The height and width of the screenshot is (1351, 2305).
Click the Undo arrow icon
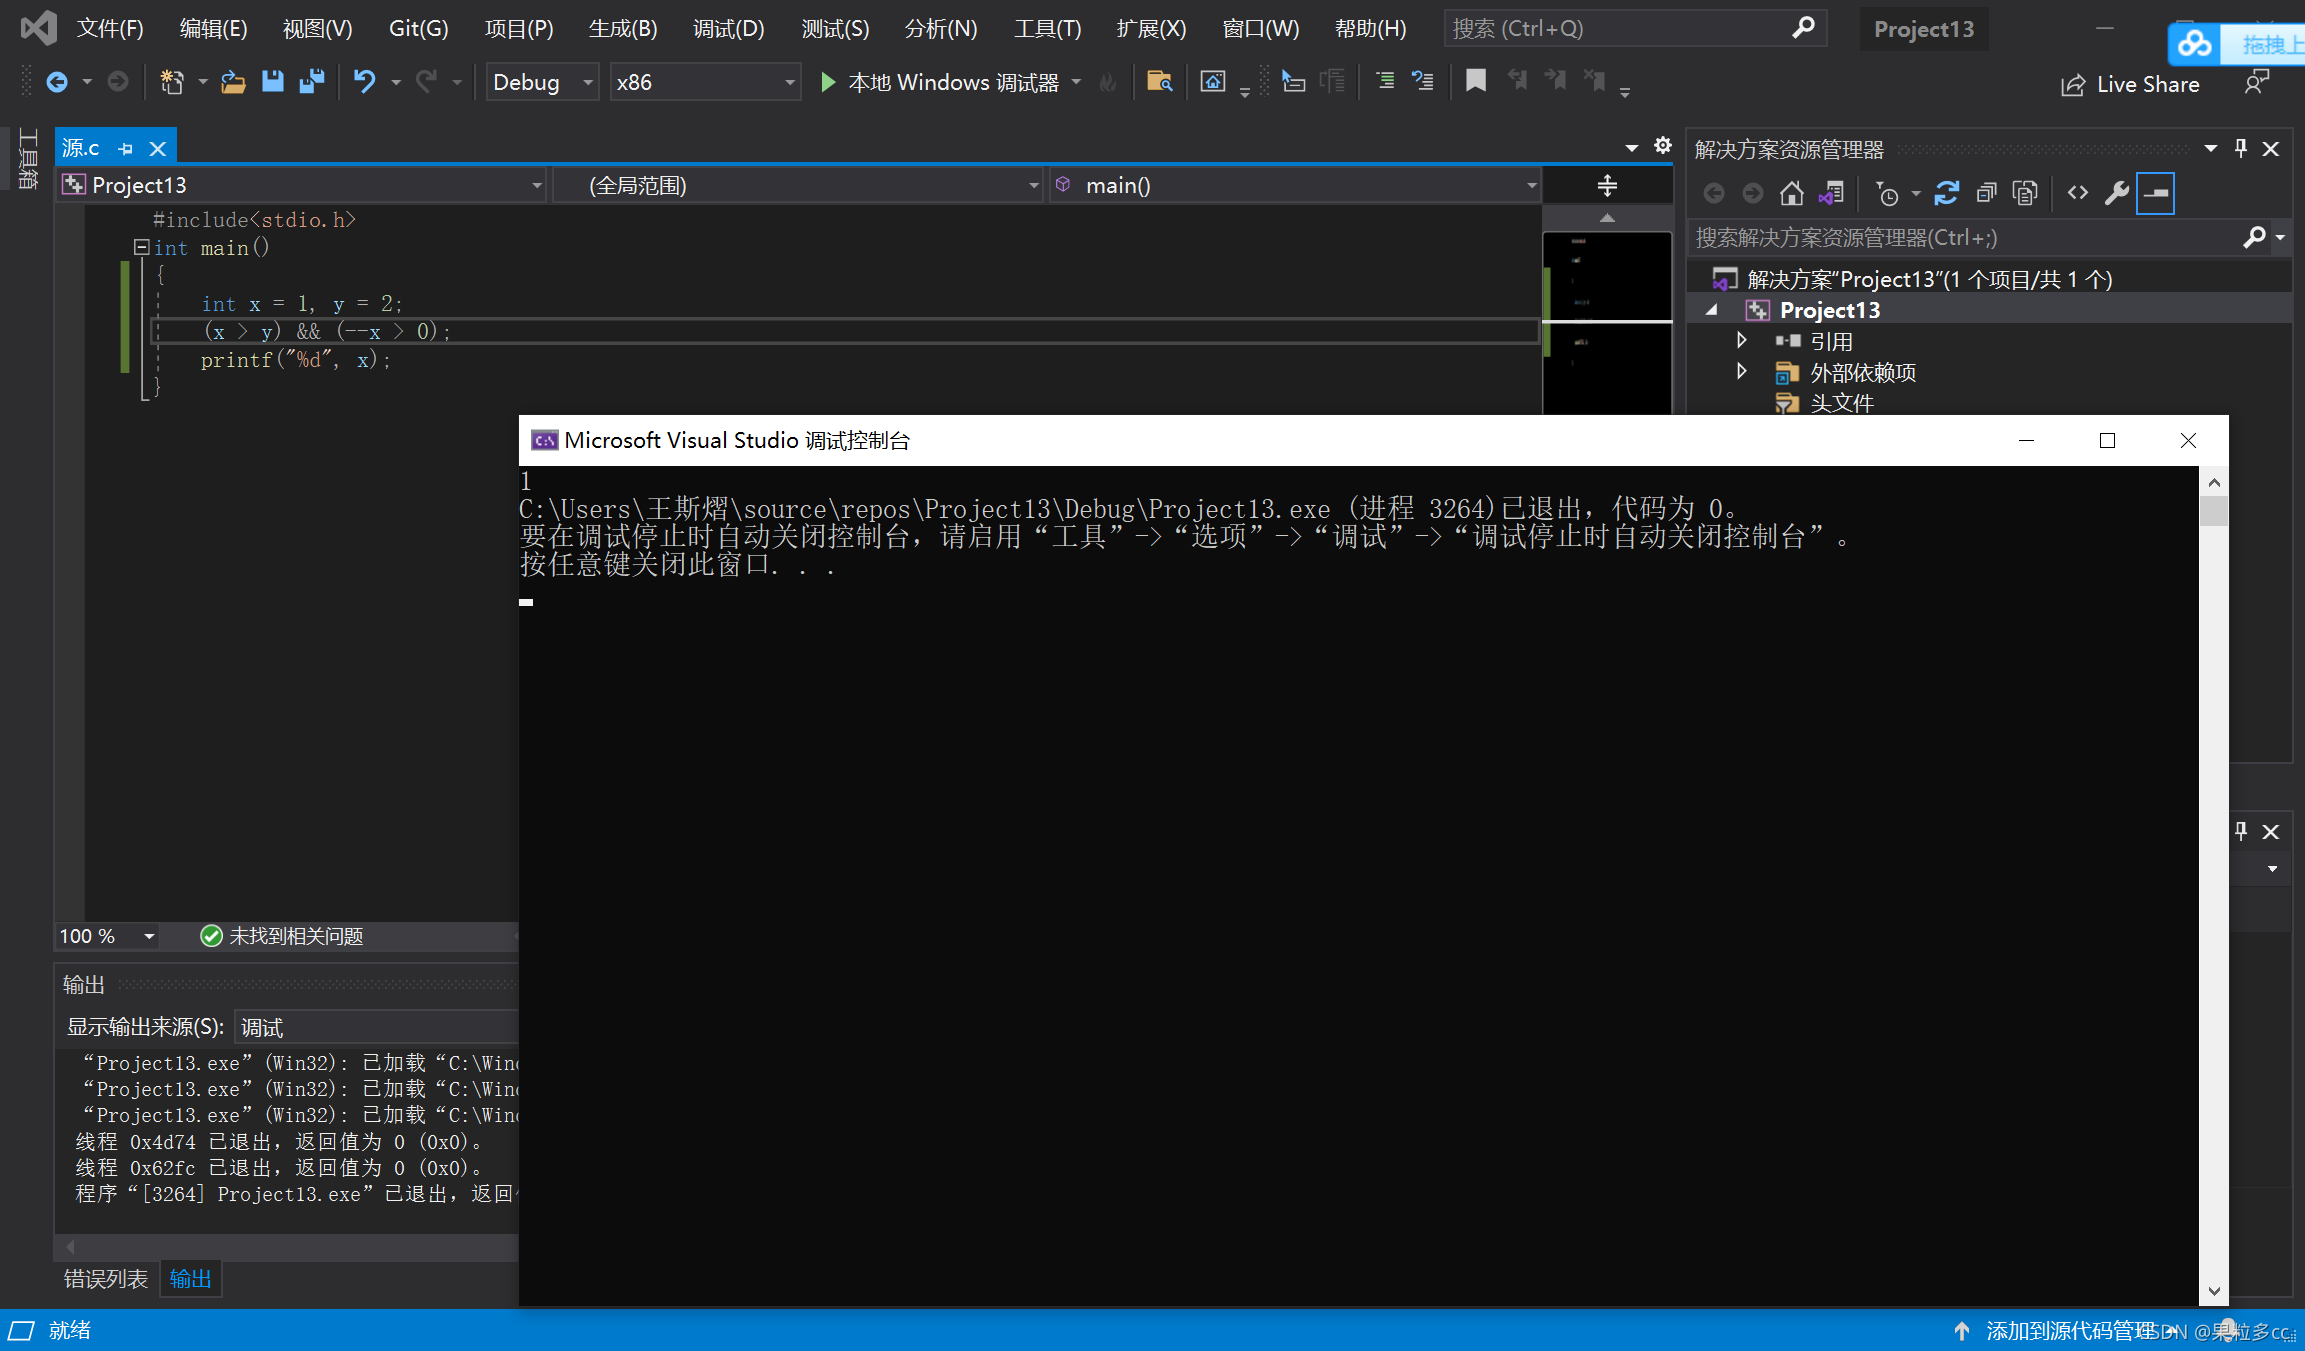click(365, 82)
